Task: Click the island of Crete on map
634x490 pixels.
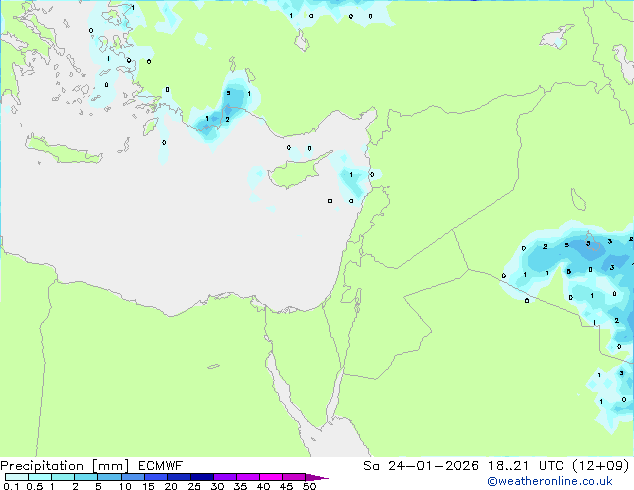Action: [x=63, y=150]
